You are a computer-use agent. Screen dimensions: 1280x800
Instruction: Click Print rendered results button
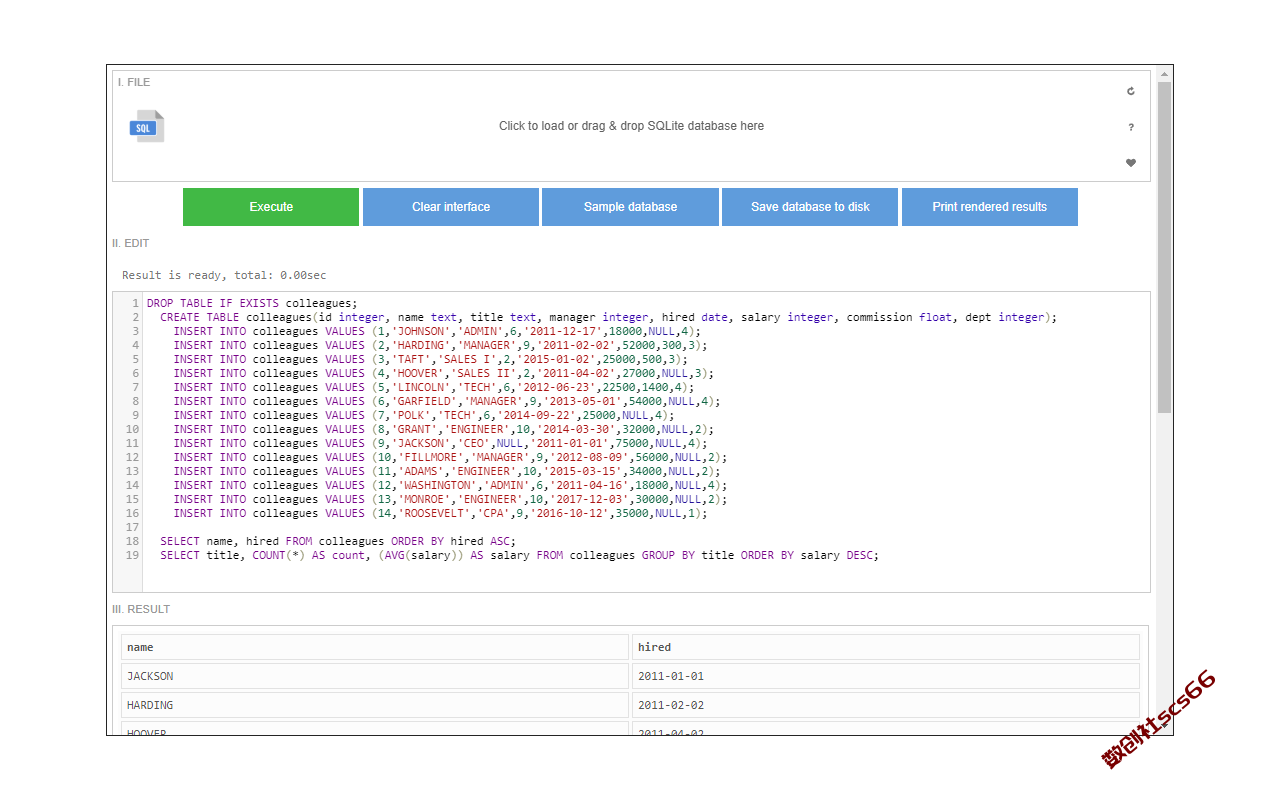point(990,207)
